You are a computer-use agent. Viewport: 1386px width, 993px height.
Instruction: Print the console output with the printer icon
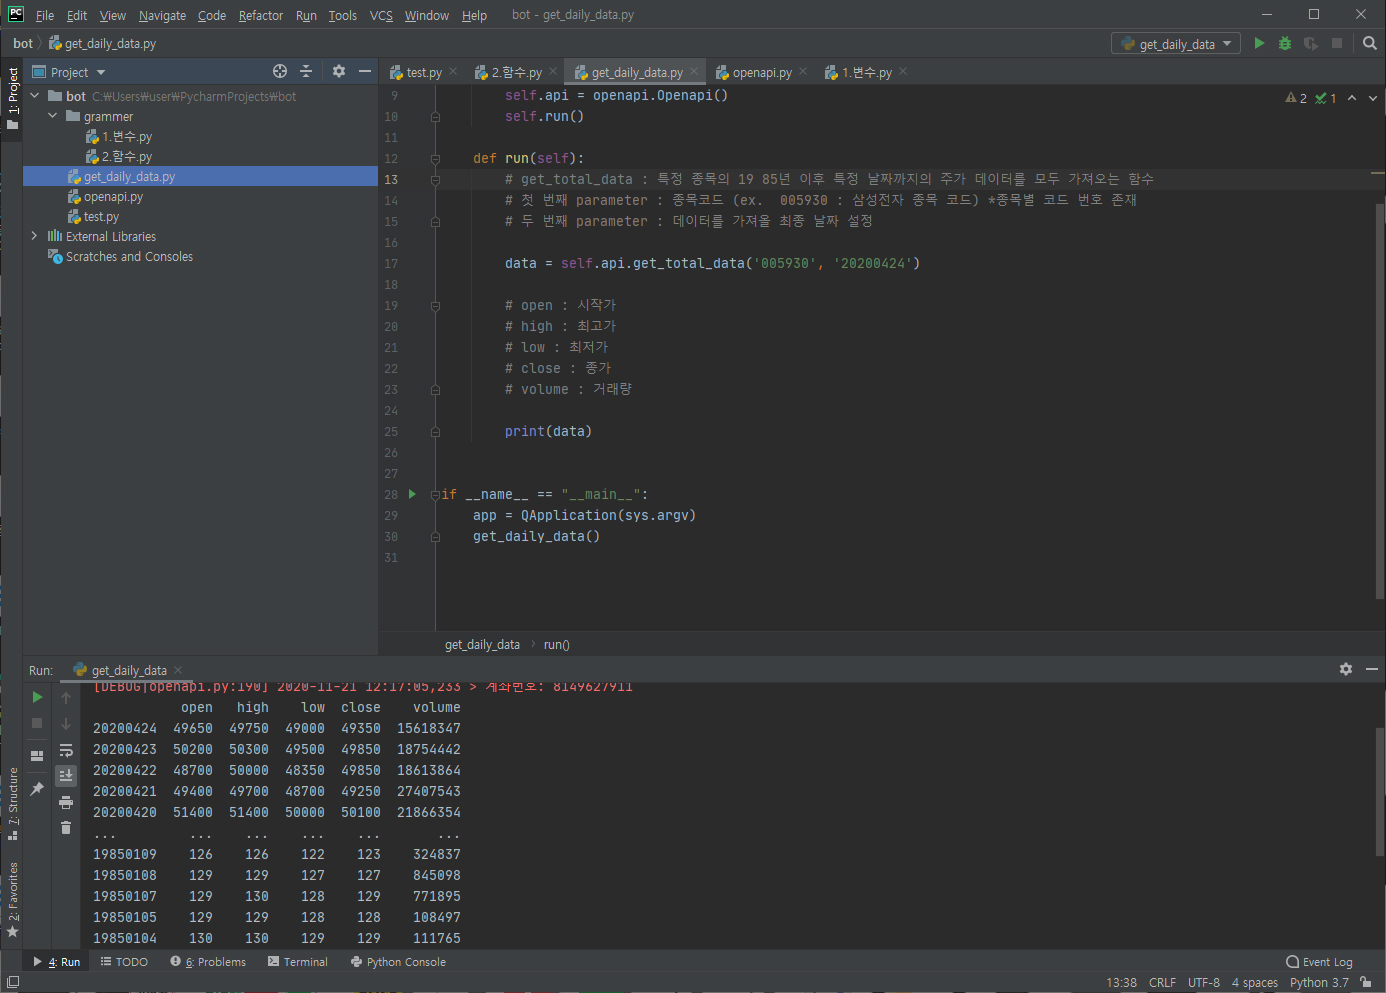pos(66,802)
